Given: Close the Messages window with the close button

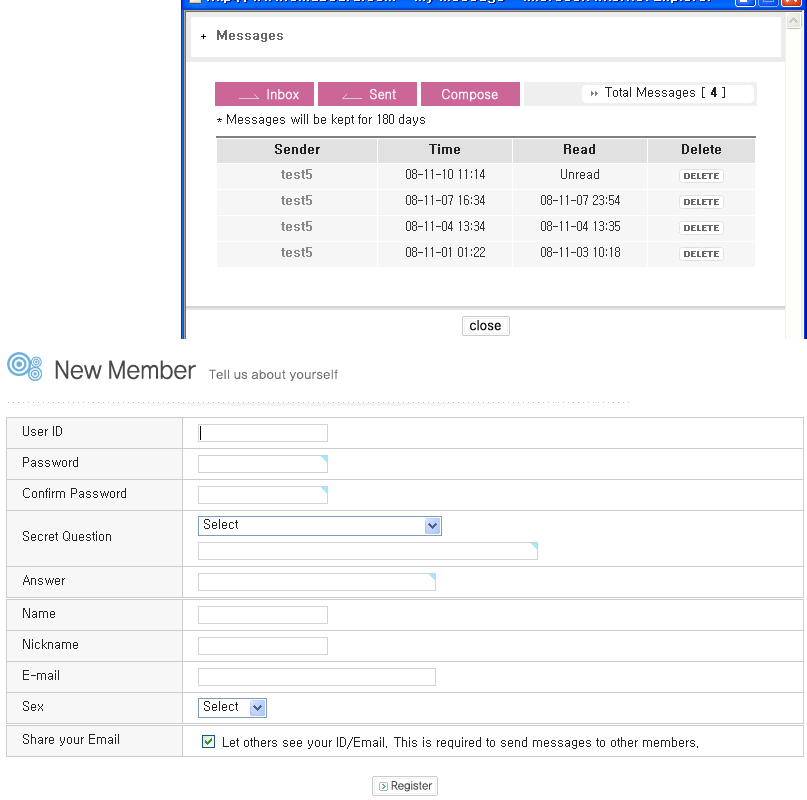Looking at the screenshot, I should 485,326.
